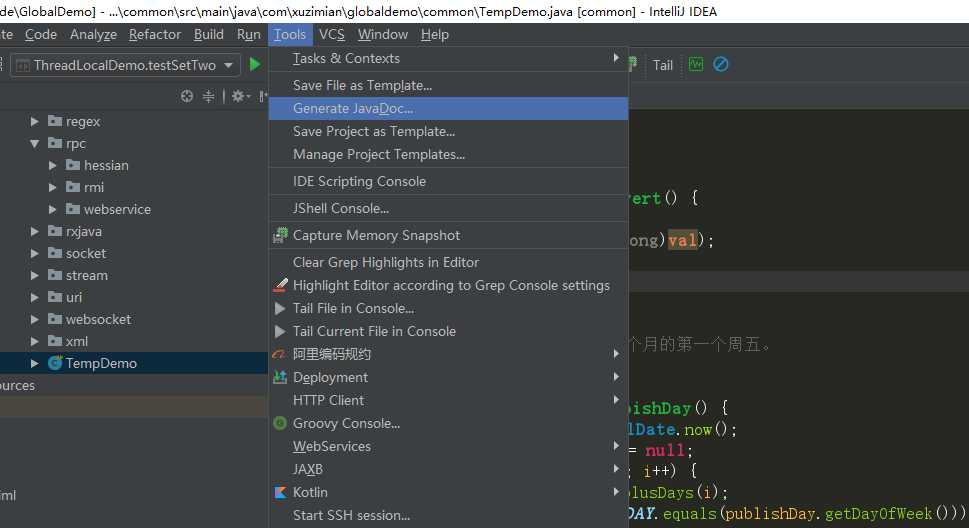Click the locate/scroll from source icon

(x=187, y=96)
